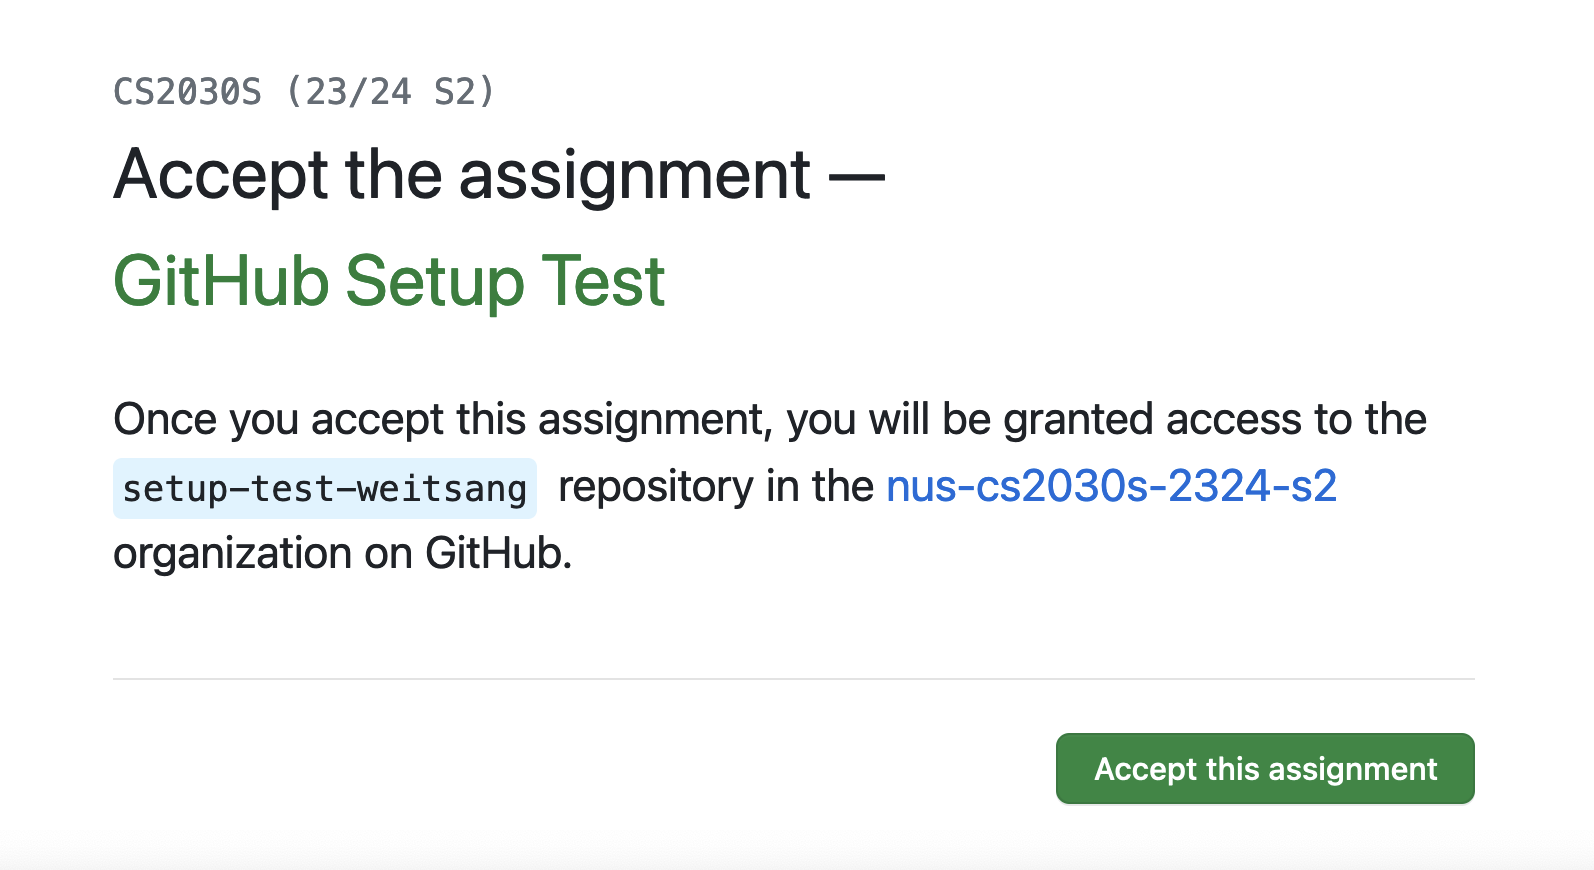Screen dimensions: 1594x870
Task: Click the GitHub Setup Test assignment title
Action: tap(388, 281)
